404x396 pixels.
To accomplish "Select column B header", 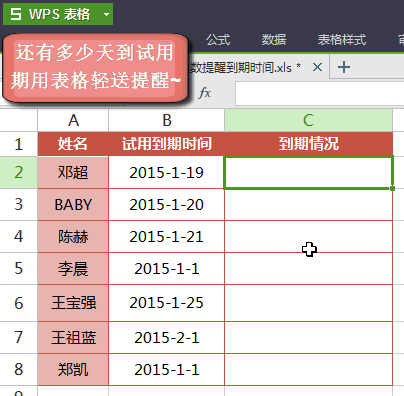I will click(166, 120).
